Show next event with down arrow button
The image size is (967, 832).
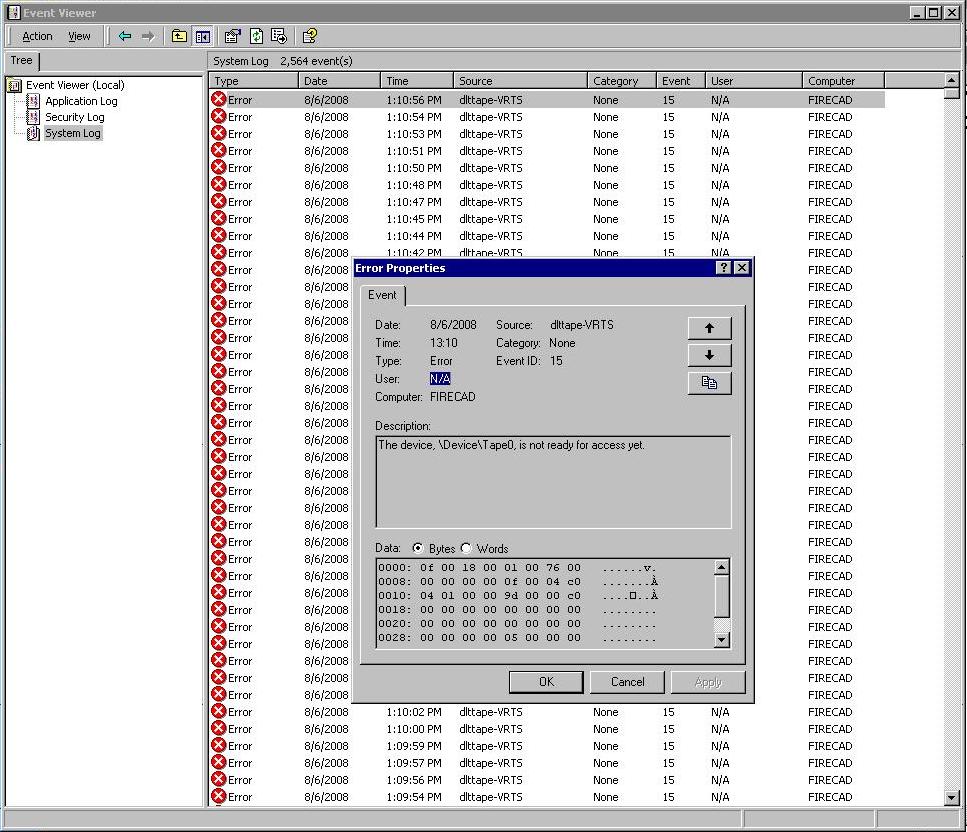pos(709,355)
